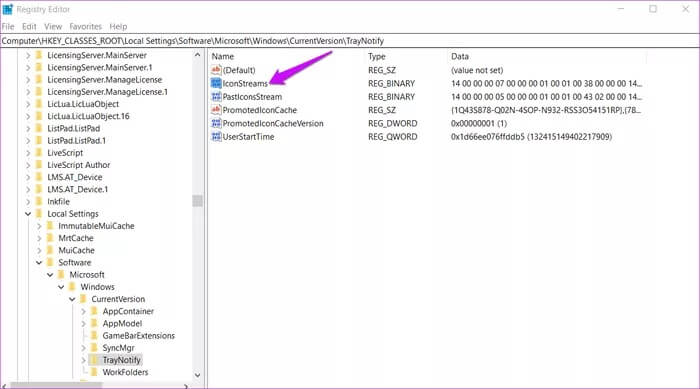Select the IconStreams value name
The width and height of the screenshot is (700, 389).
(x=245, y=84)
